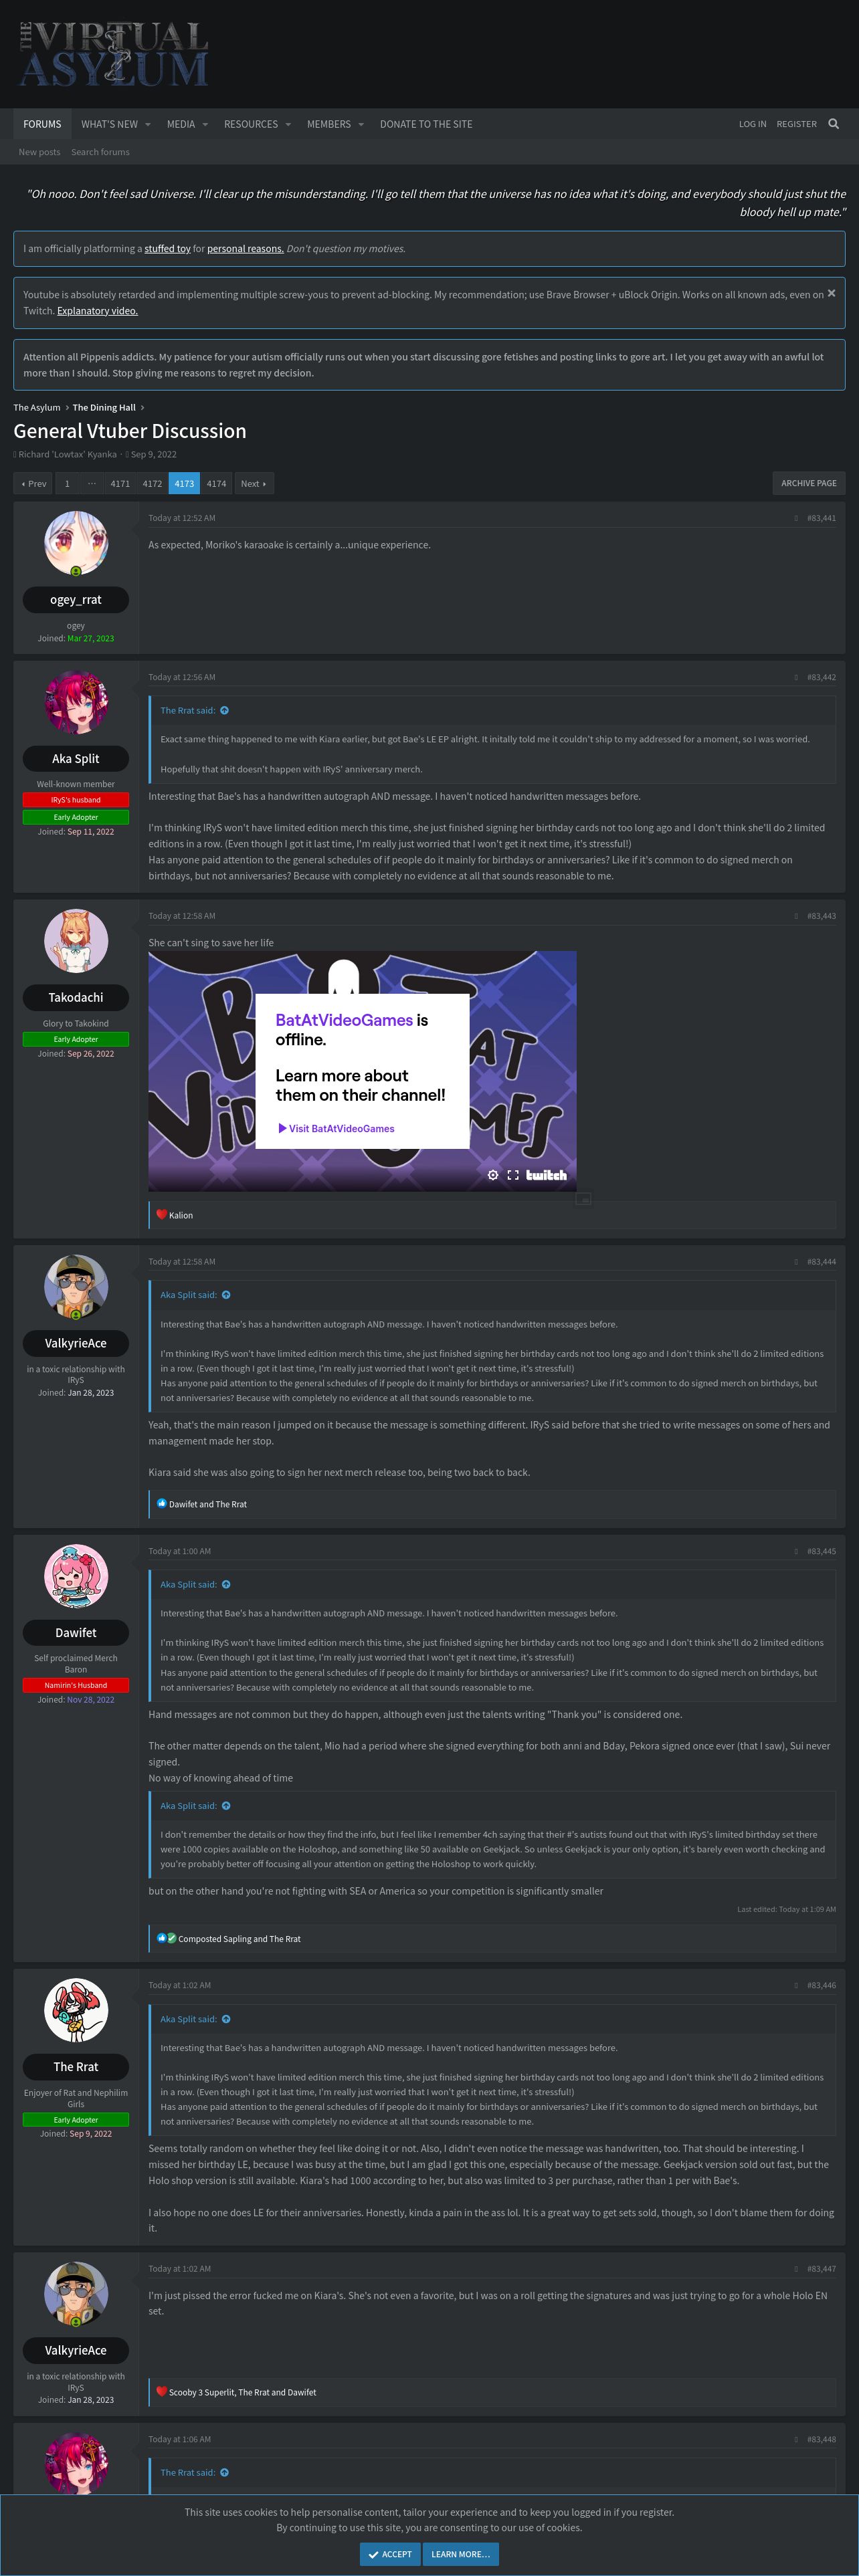Share post #83,441 via share icon
Screen dimensions: 859x2576
click(x=795, y=518)
